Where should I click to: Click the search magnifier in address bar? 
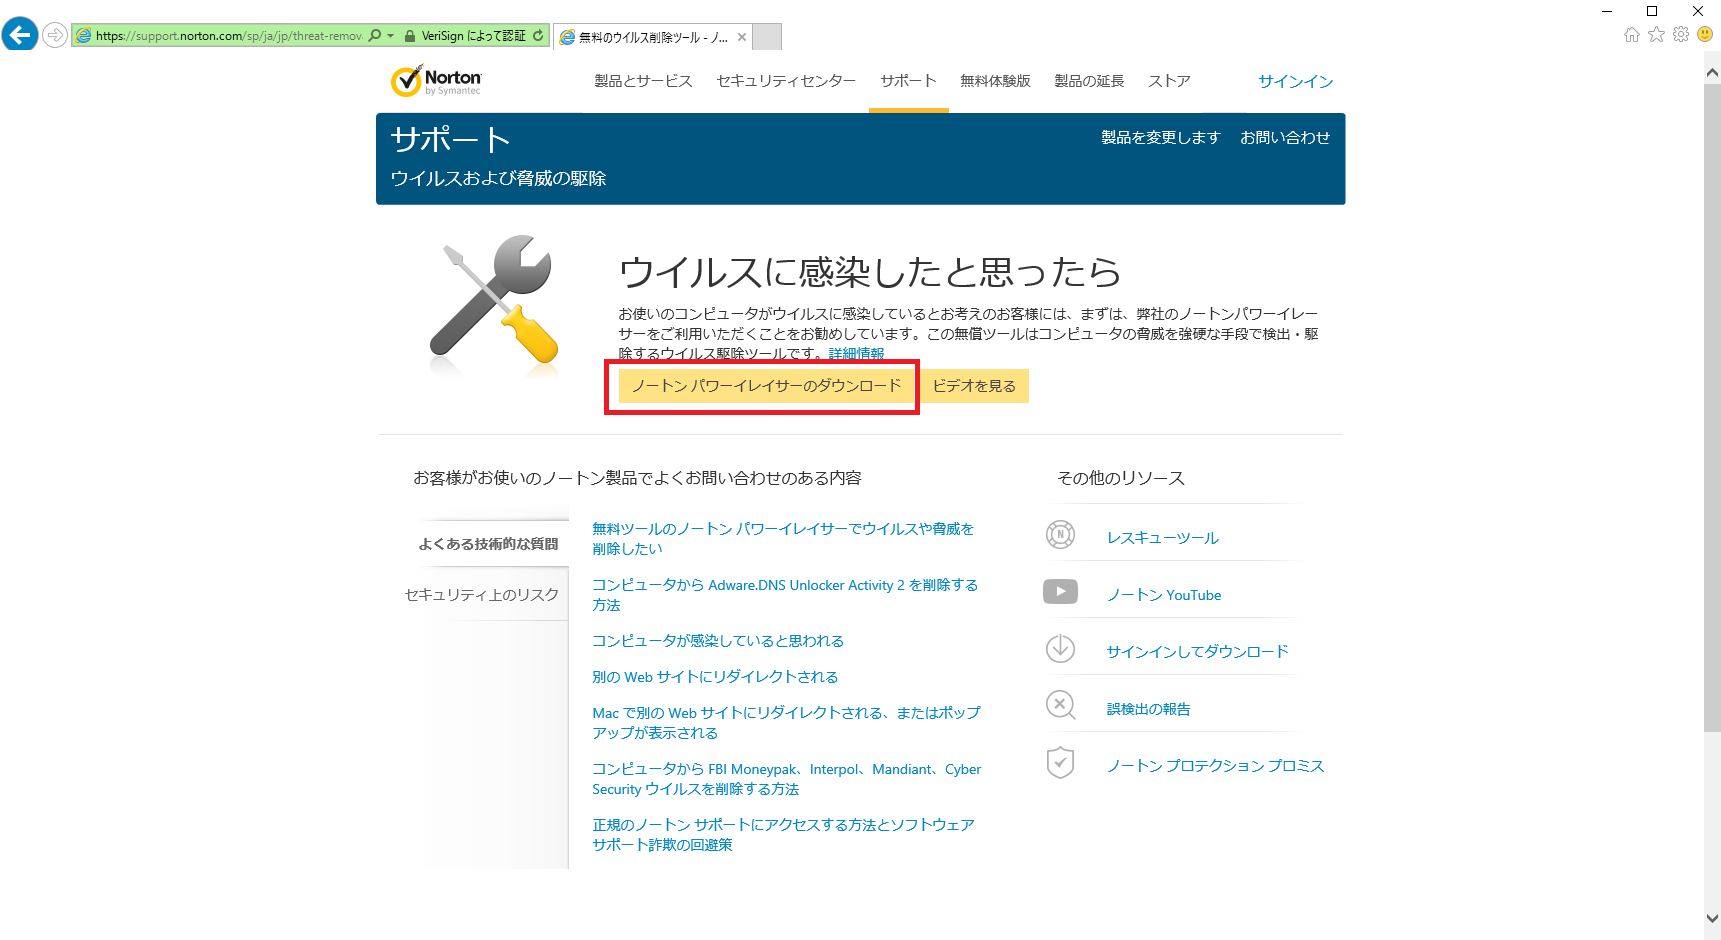[x=375, y=36]
